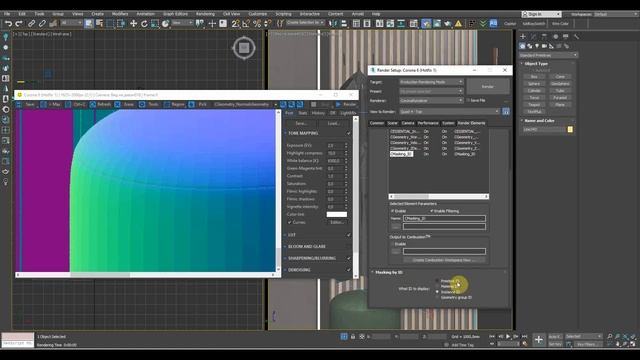The image size is (640, 360).
Task: Expand the Bloom and Glare section
Action: 307,247
